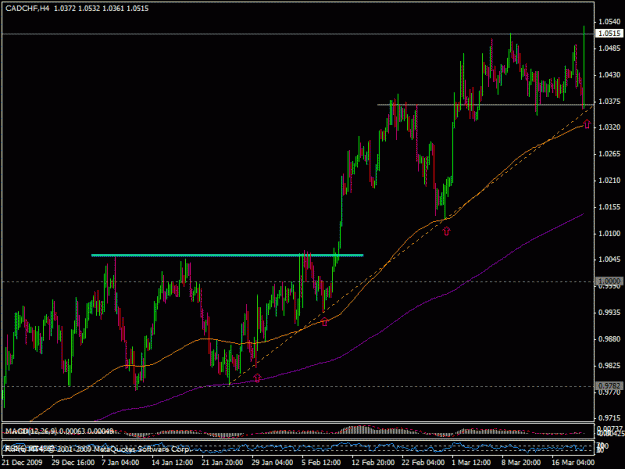Click the 29 Jan 04:00 date label

pyautogui.click(x=272, y=463)
